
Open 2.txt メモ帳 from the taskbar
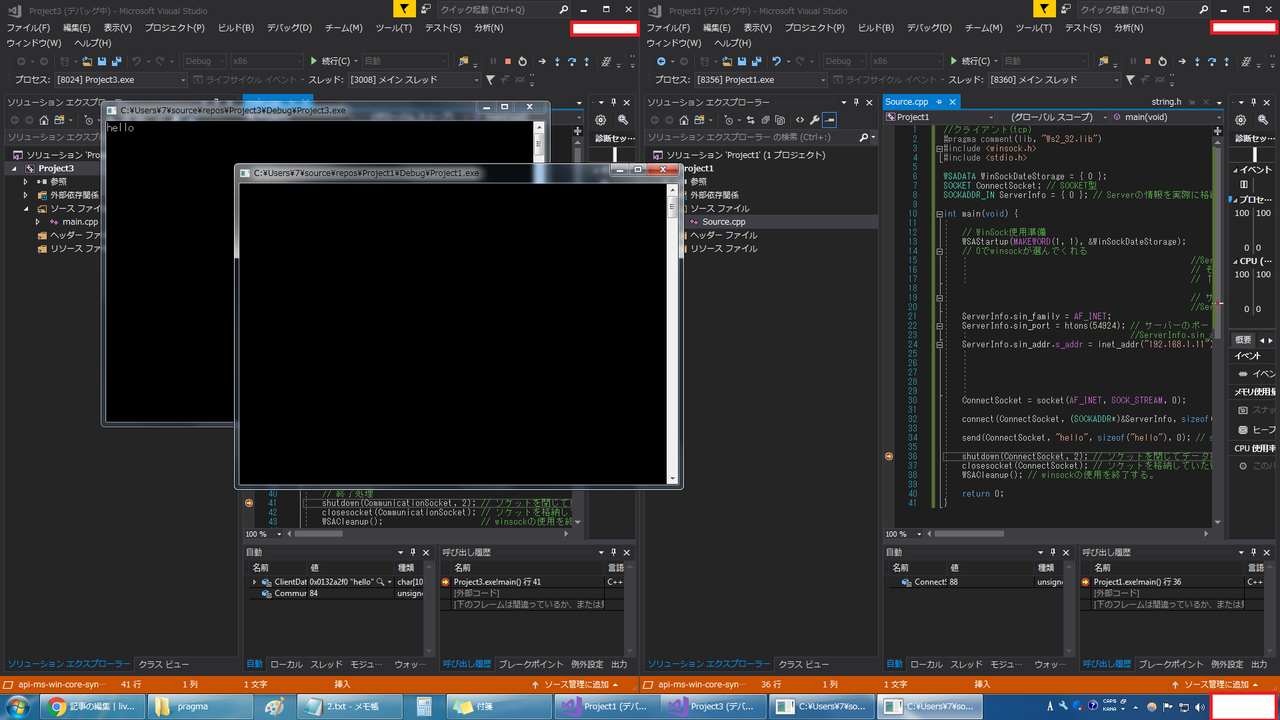(350, 706)
